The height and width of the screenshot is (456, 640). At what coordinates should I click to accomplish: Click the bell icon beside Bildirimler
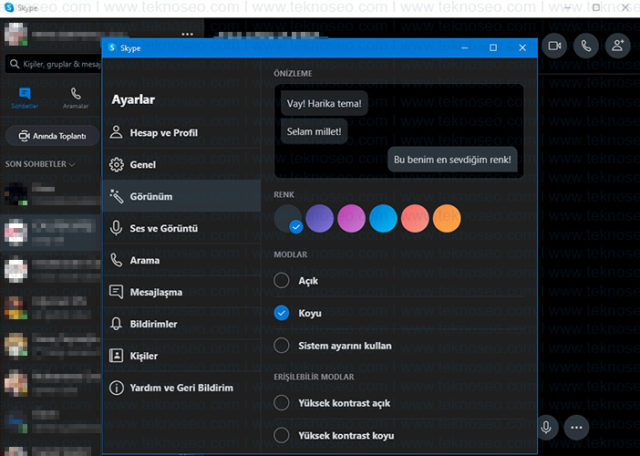(x=116, y=324)
